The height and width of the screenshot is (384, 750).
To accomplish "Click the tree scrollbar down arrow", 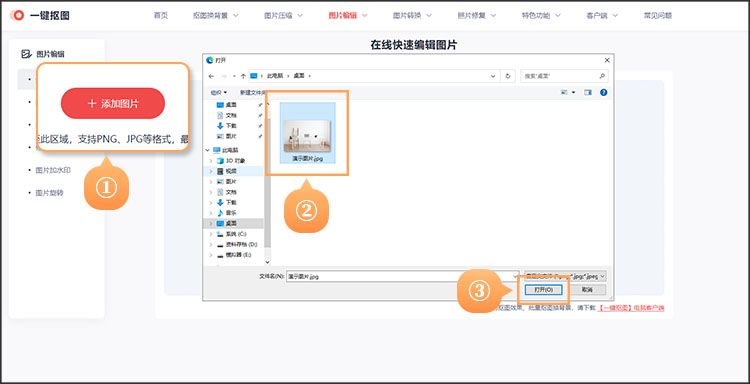I will tap(267, 262).
